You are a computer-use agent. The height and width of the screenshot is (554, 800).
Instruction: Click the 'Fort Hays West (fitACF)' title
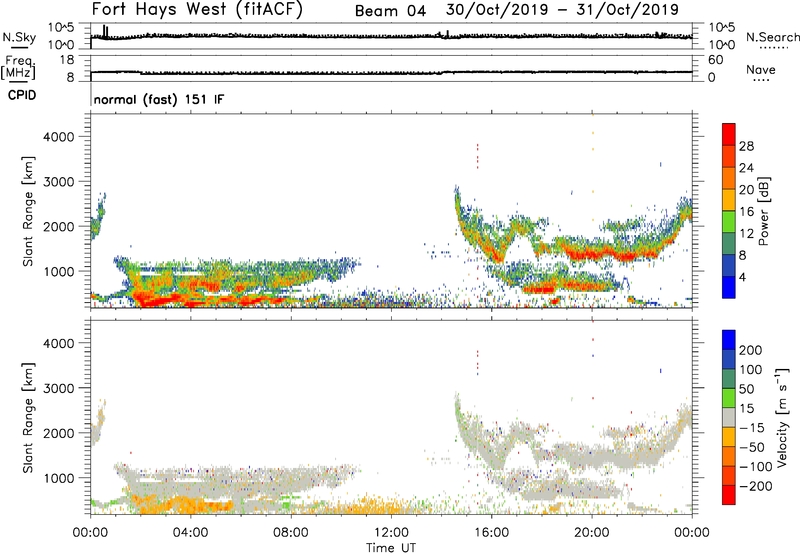(197, 9)
